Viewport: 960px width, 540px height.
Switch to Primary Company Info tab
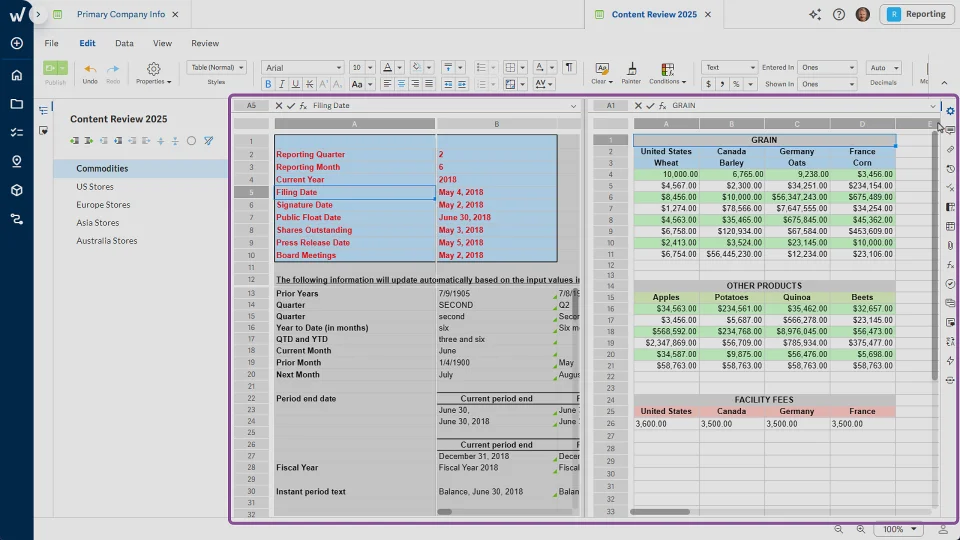pyautogui.click(x=120, y=15)
